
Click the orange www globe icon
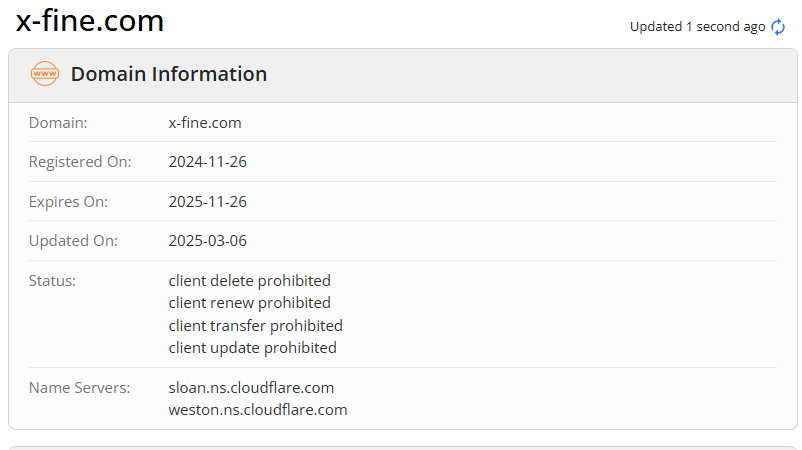pyautogui.click(x=45, y=74)
